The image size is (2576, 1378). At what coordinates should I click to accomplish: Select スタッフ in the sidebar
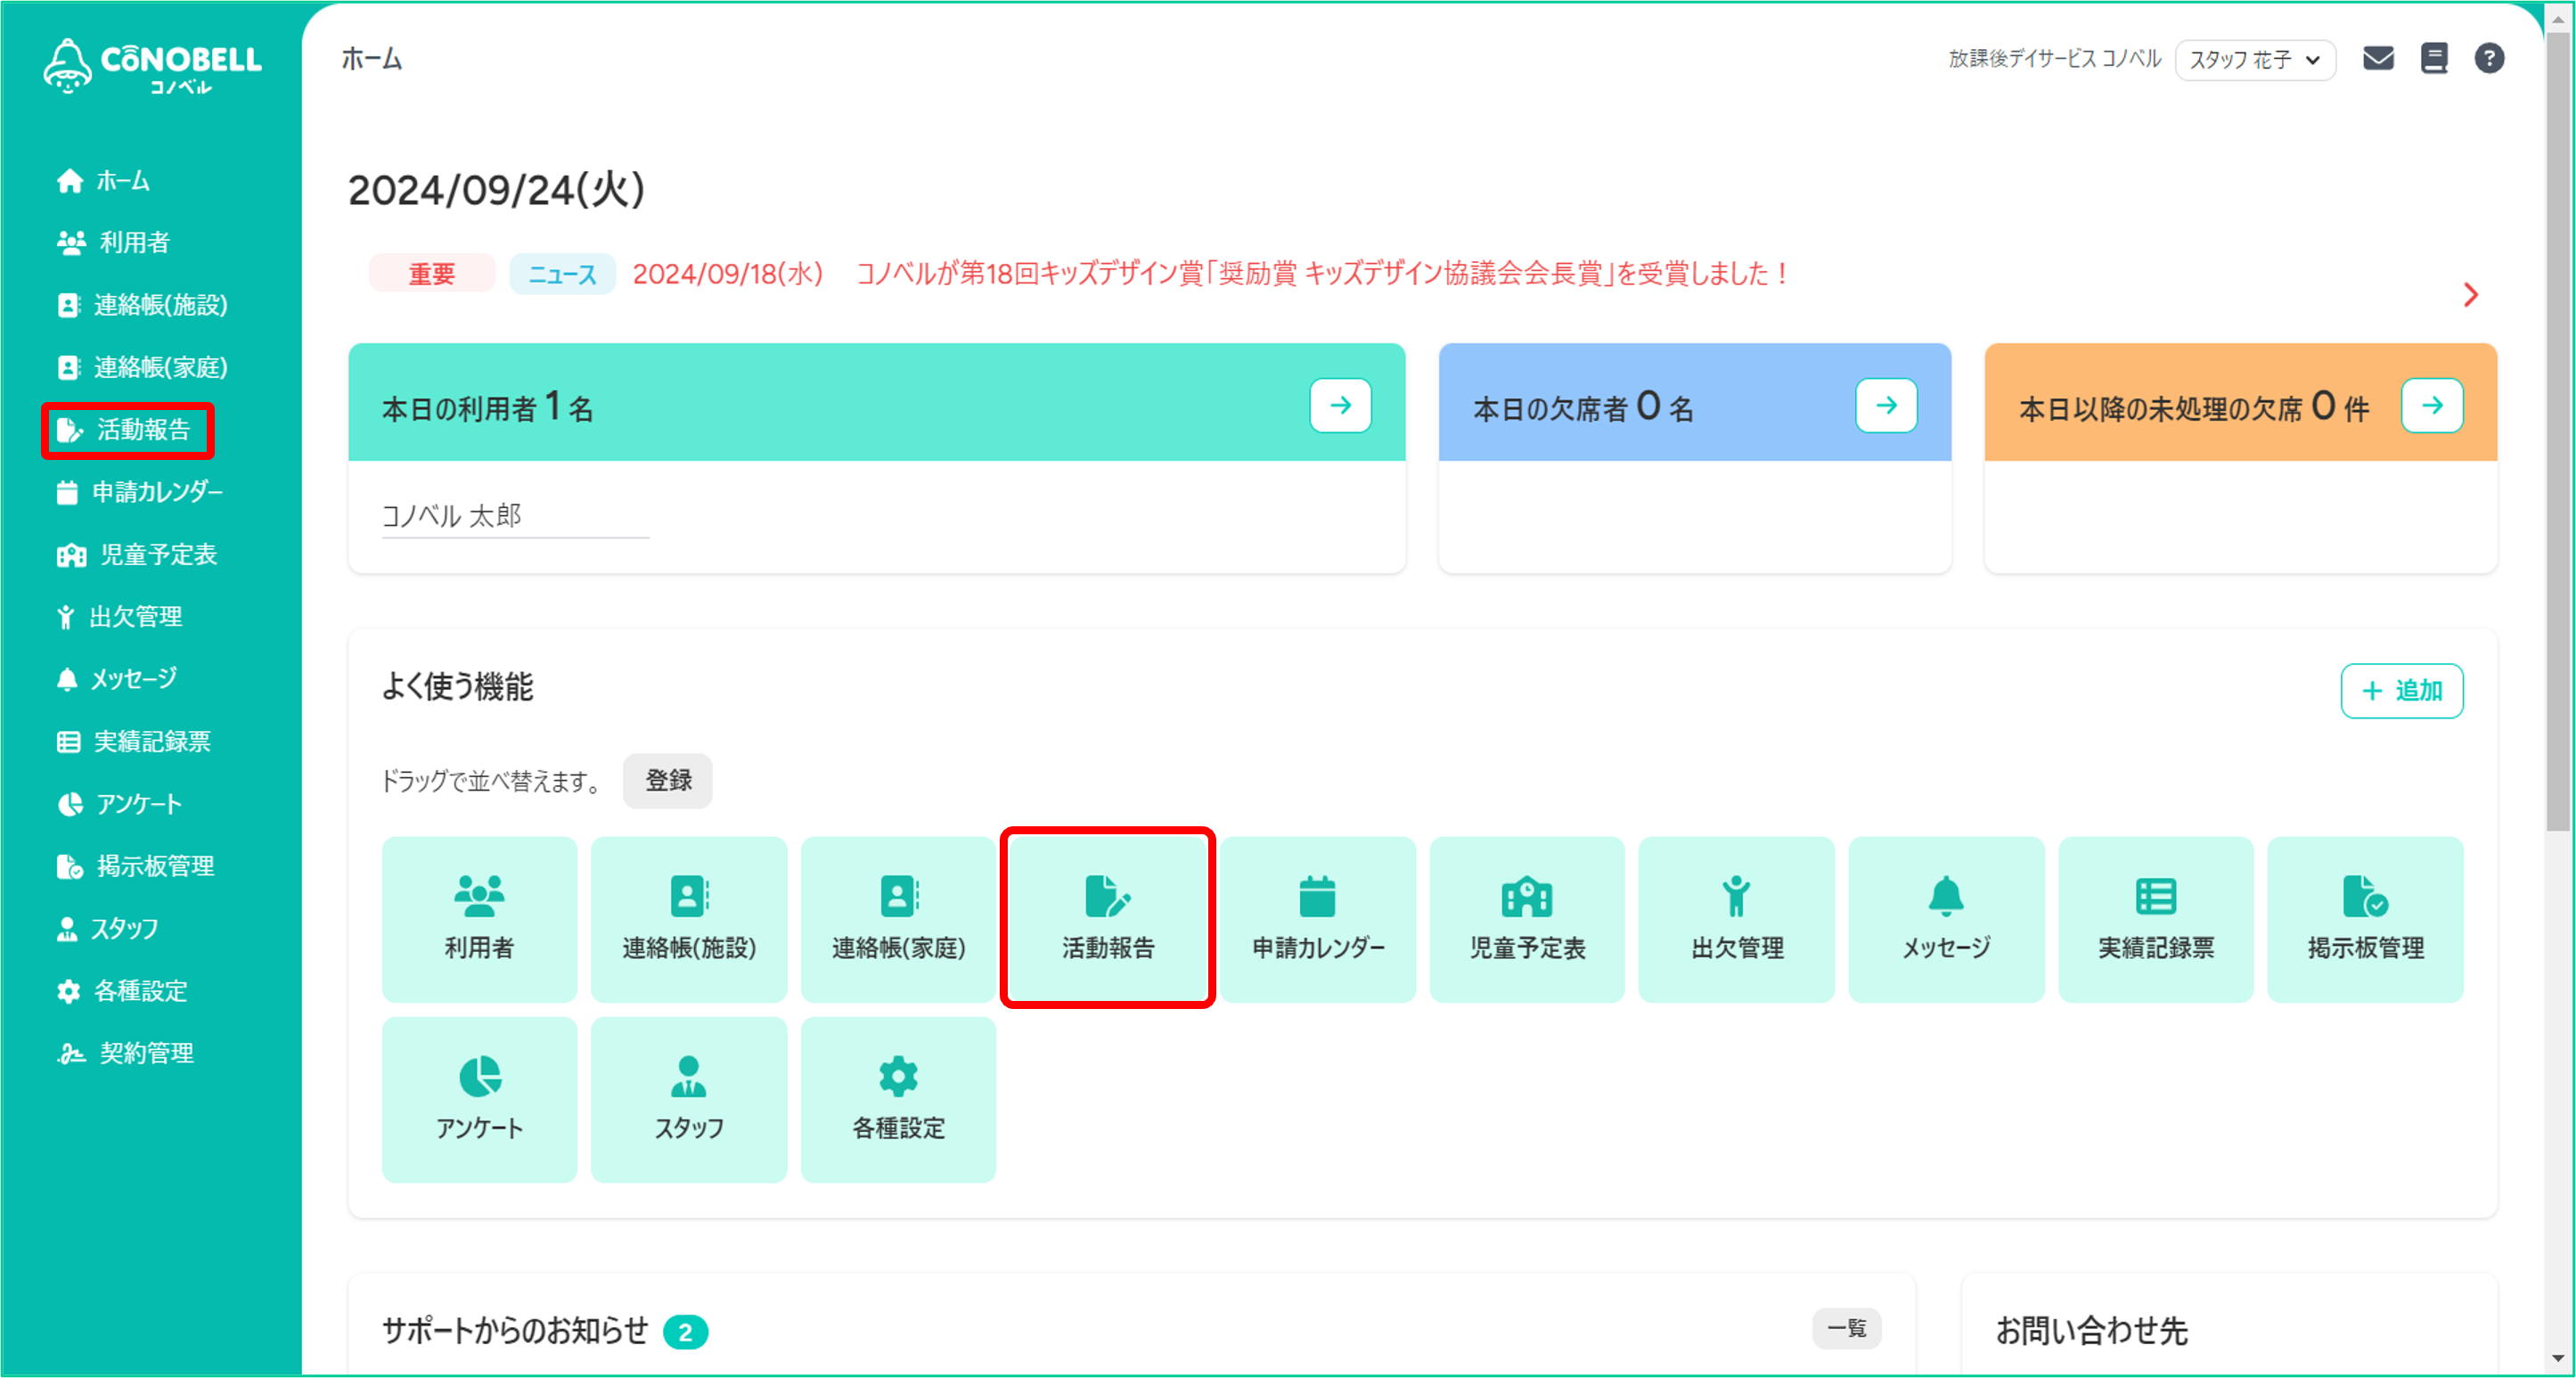point(107,929)
